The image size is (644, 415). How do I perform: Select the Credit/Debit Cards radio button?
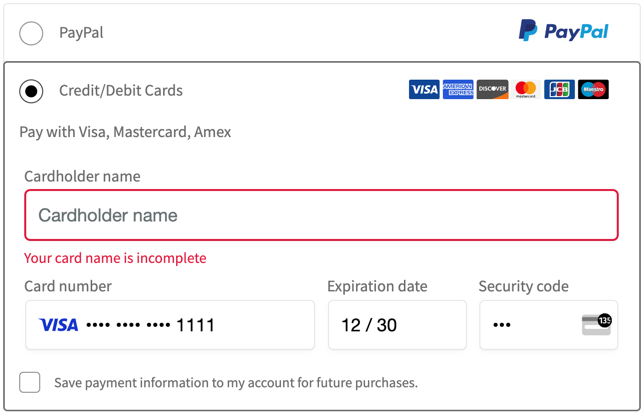click(31, 91)
